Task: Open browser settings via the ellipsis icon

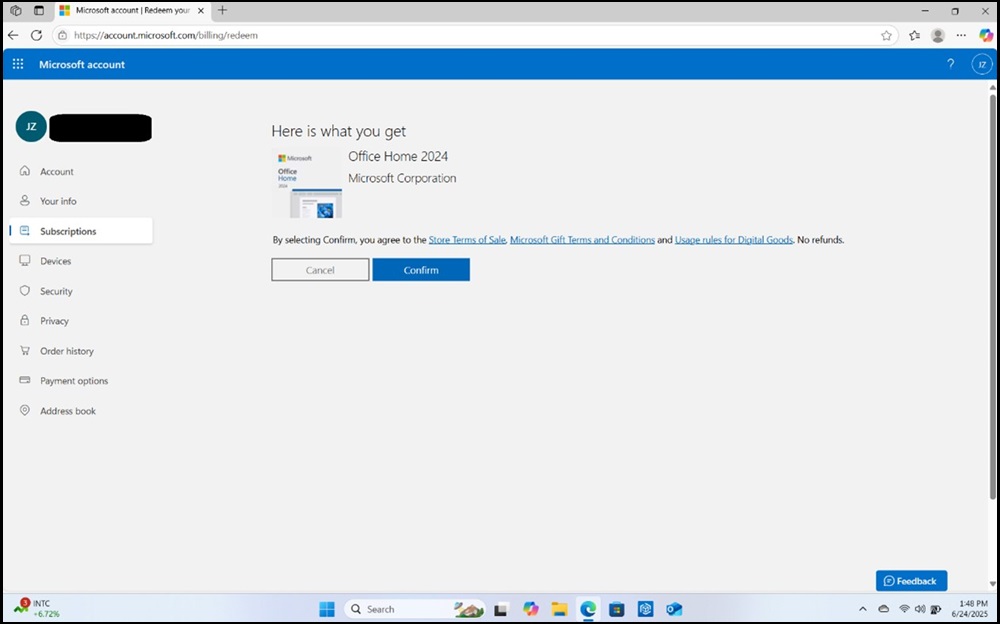Action: point(960,35)
